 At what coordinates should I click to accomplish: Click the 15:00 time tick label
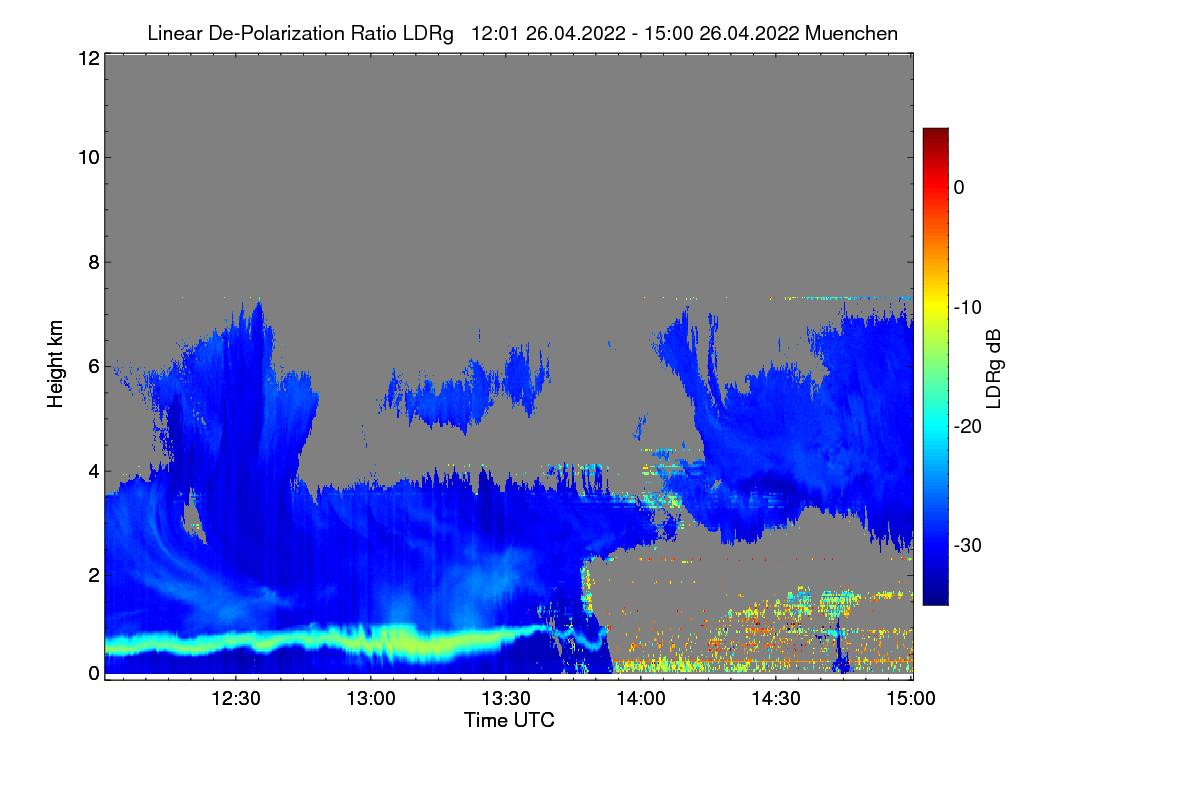912,698
